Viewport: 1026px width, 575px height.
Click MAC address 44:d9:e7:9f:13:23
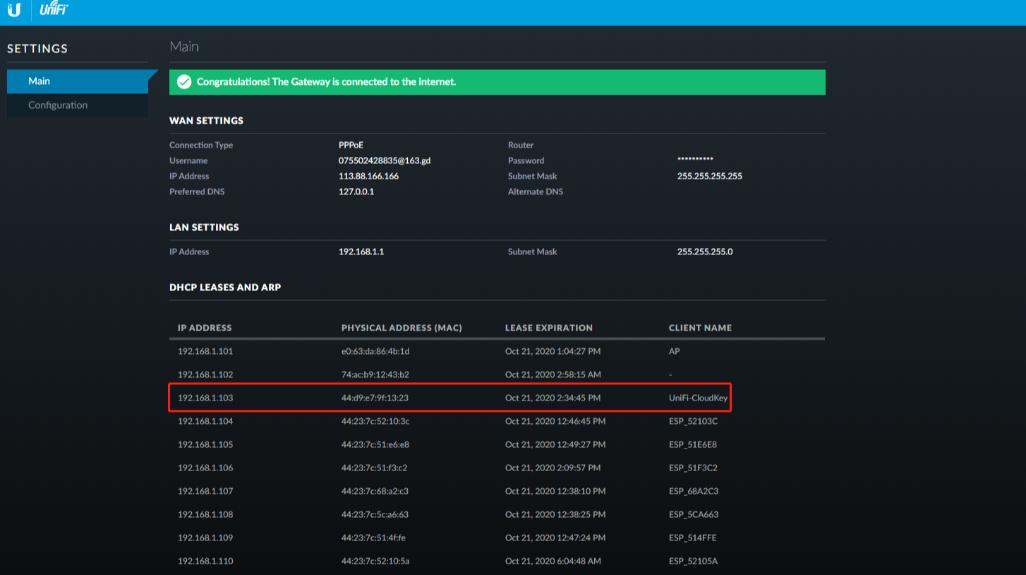(x=374, y=398)
